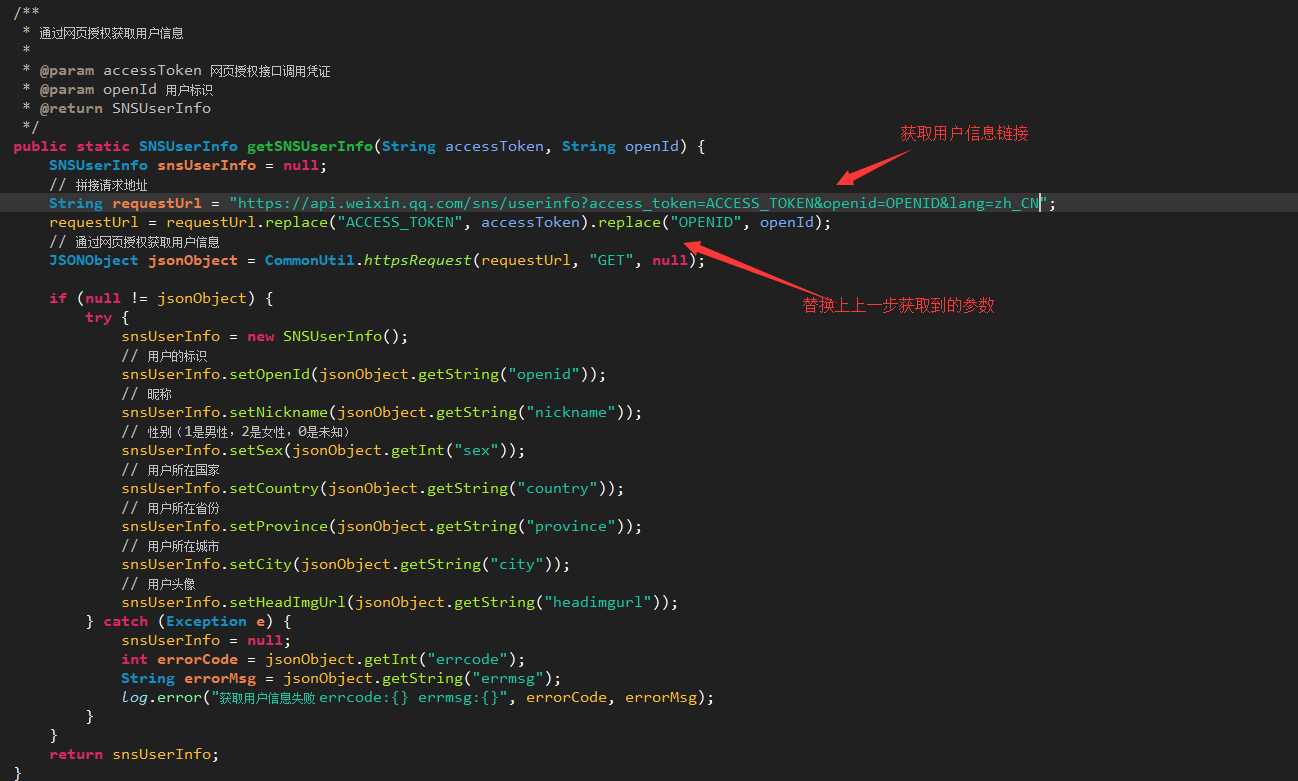Click the "nickname" string literal
The height and width of the screenshot is (781, 1298).
point(571,412)
